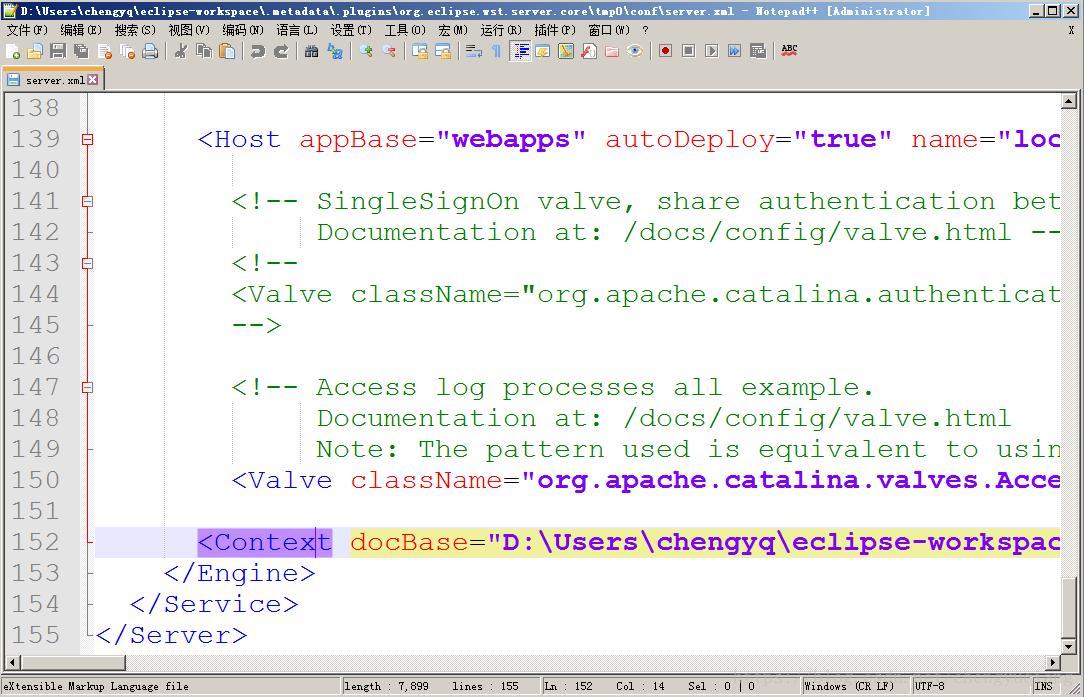Open the 文件(F) menu
1084x697 pixels.
pos(25,30)
